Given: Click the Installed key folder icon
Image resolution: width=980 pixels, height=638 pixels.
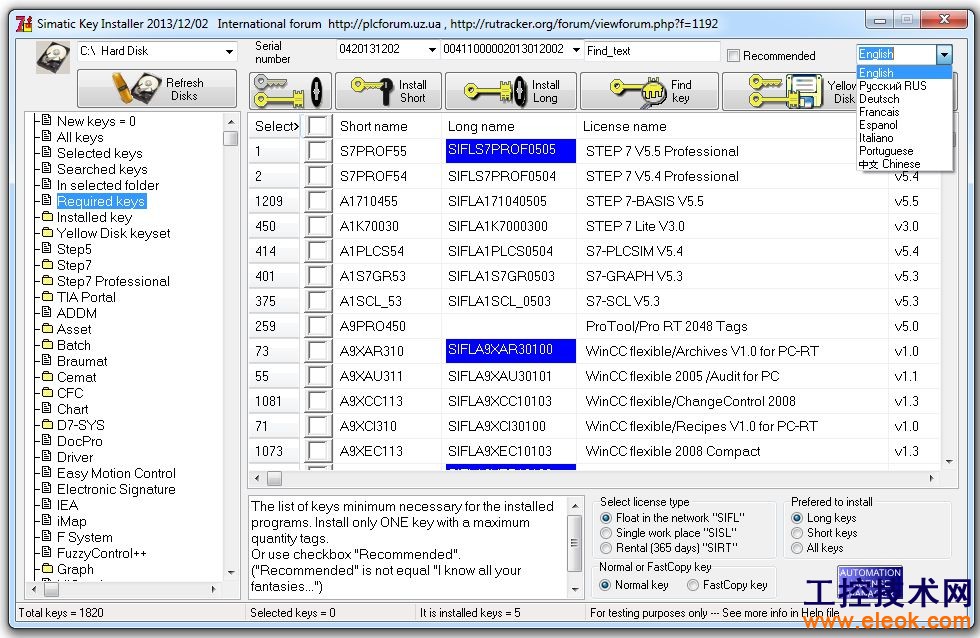Looking at the screenshot, I should pos(47,216).
